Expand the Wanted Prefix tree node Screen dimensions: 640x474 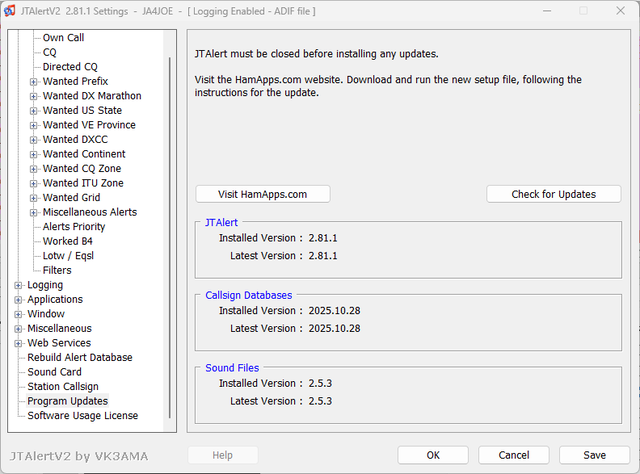pos(33,82)
